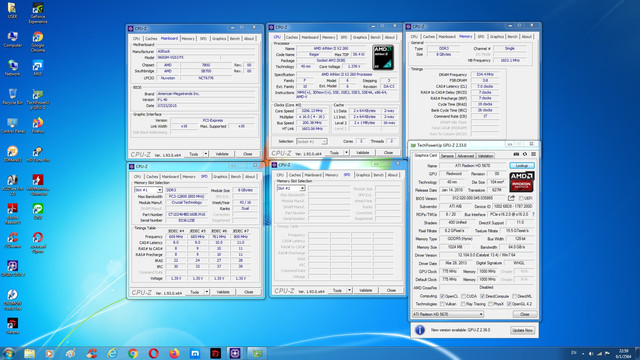
Task: Toggle OpenGL 4.2 checkbox in GPU-Z
Action: [x=509, y=304]
